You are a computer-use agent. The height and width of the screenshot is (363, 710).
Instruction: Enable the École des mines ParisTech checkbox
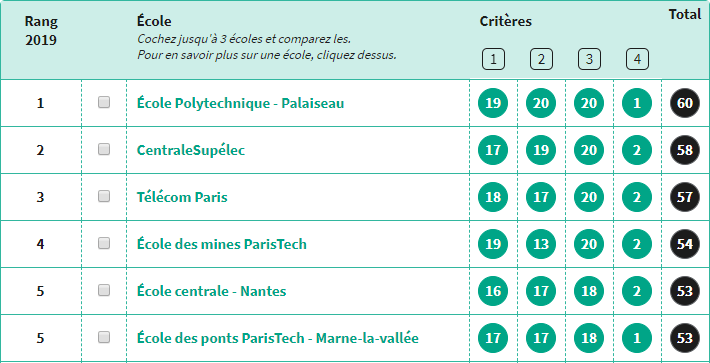[x=104, y=243]
